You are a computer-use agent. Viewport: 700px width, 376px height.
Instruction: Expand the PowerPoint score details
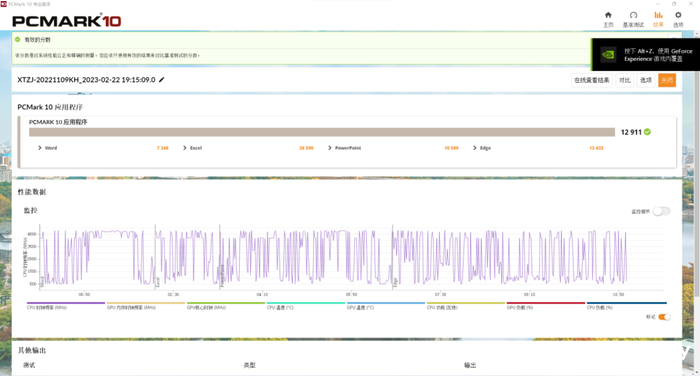tap(330, 148)
